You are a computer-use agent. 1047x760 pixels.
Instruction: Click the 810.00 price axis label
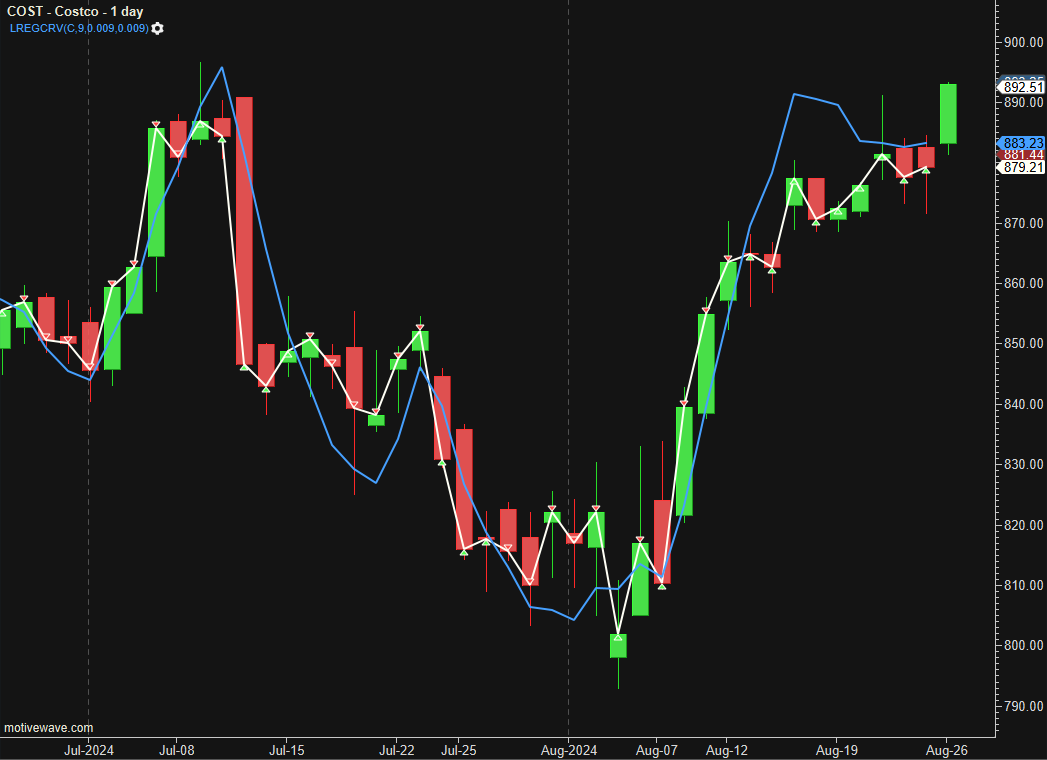click(1023, 585)
